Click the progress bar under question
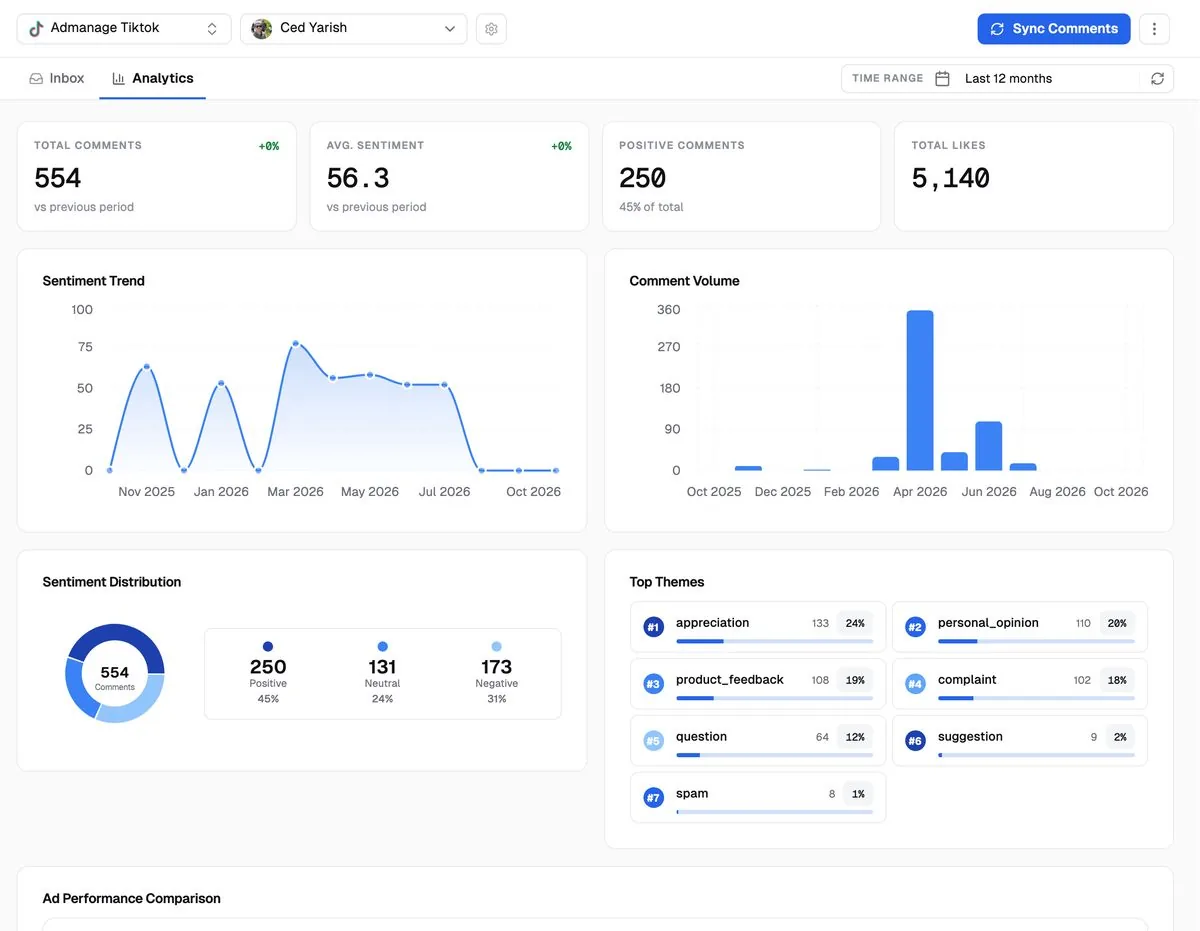Viewport: 1200px width, 931px height. coord(774,755)
